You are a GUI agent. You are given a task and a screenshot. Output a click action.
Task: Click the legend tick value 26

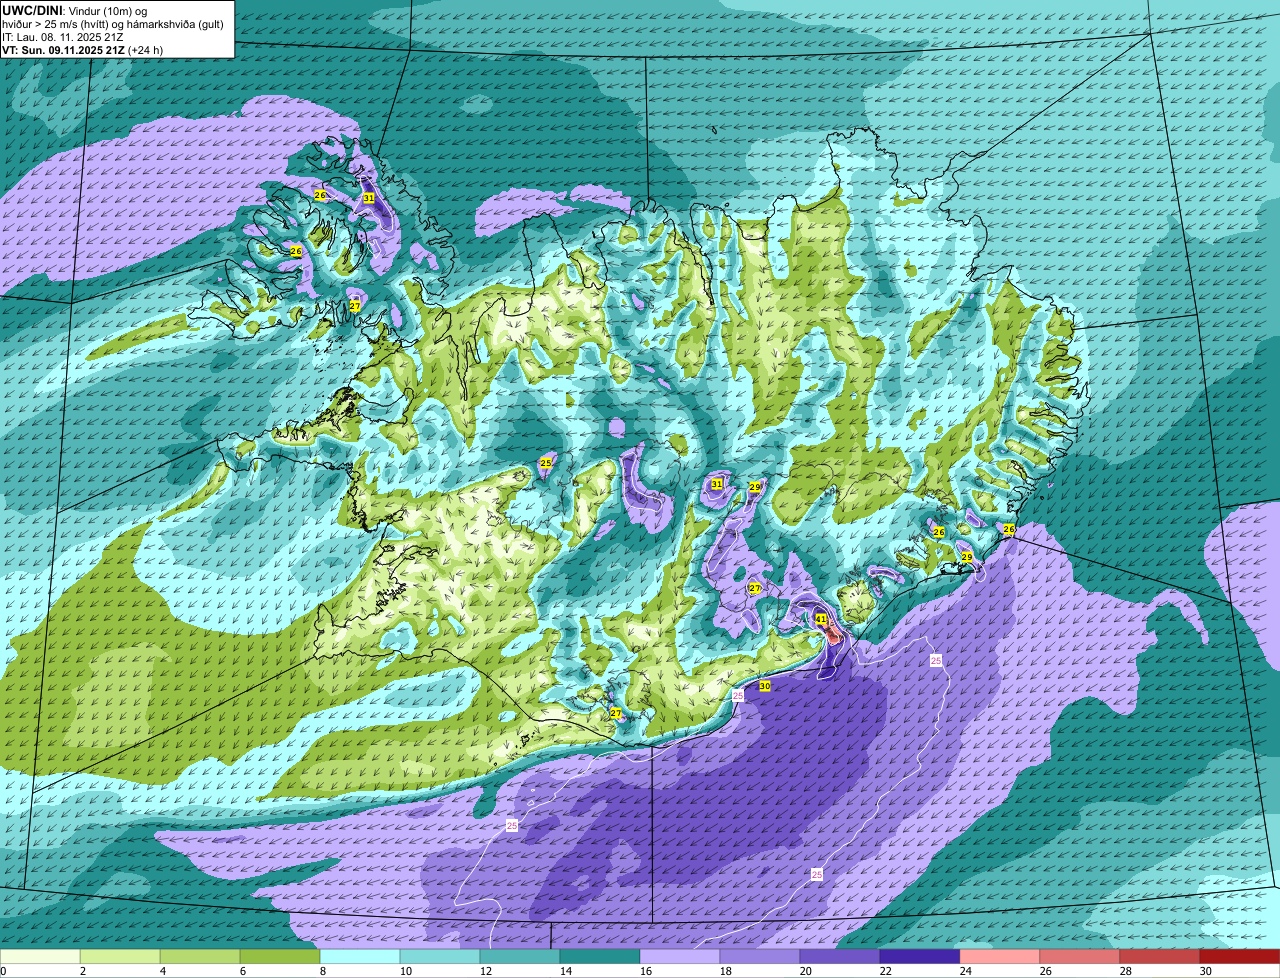pos(1045,971)
